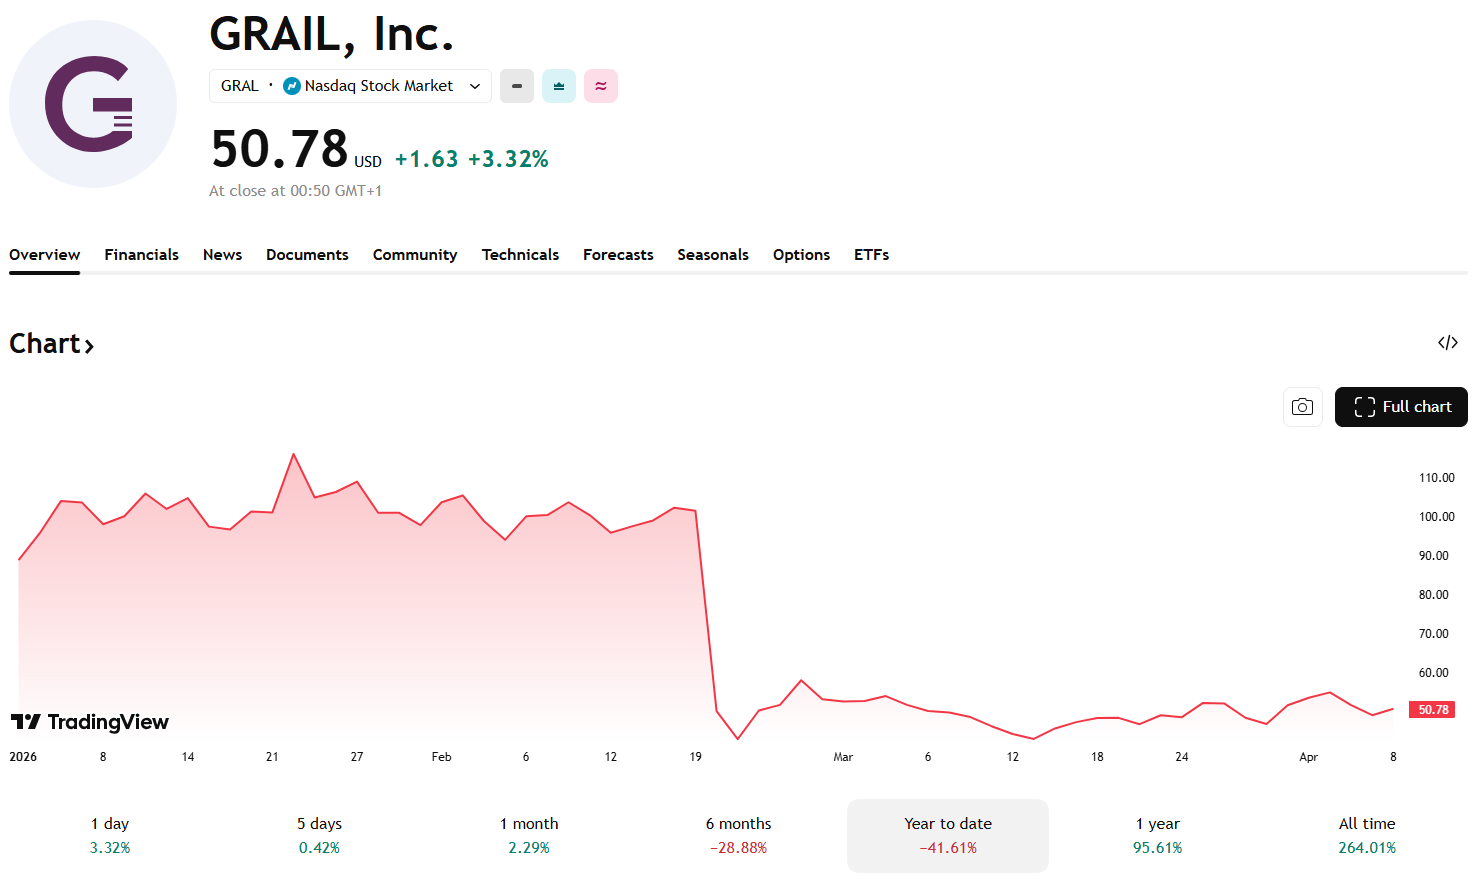The width and height of the screenshot is (1475, 889).
Task: Click the GRAIL company logo
Action: (93, 104)
